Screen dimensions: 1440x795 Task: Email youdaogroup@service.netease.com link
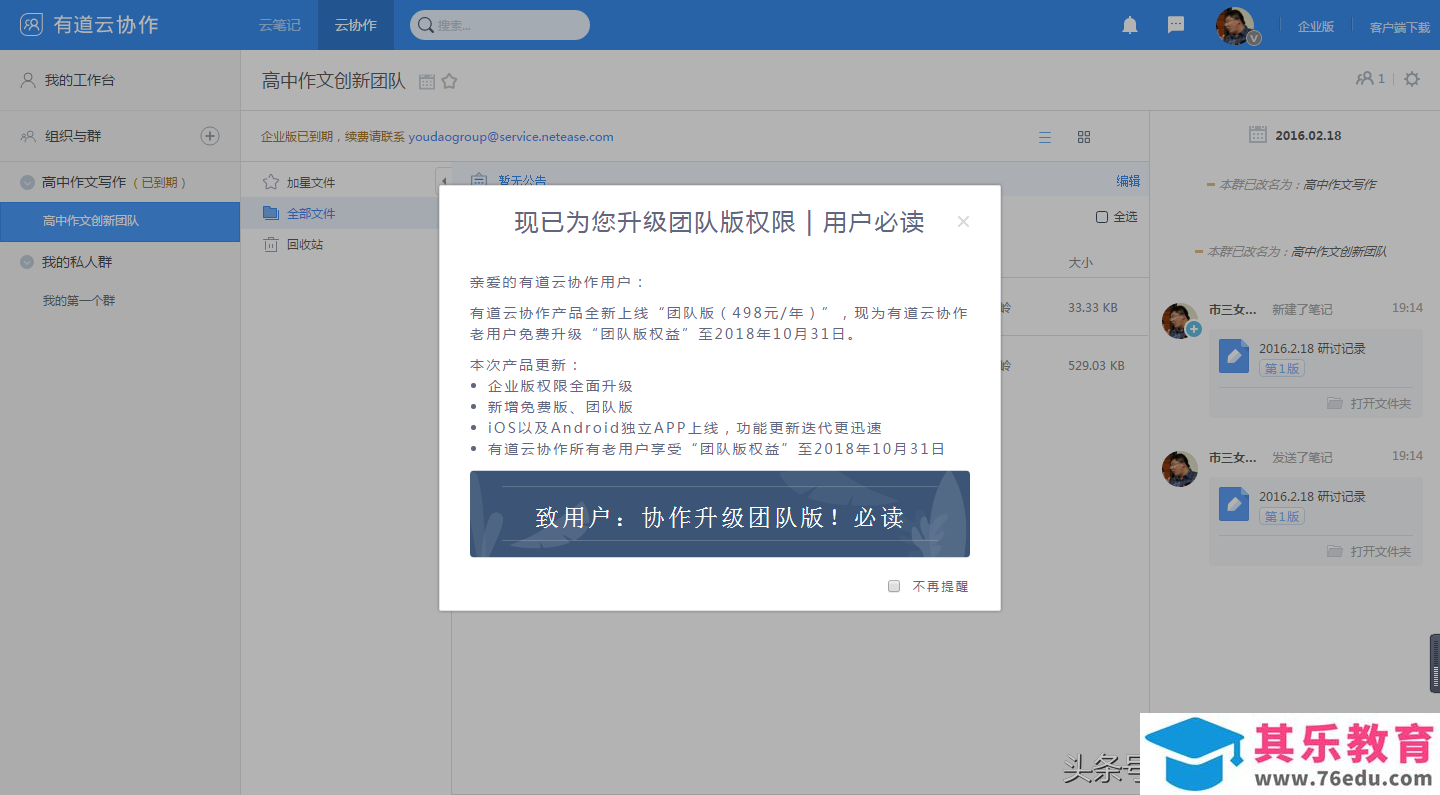click(x=511, y=137)
